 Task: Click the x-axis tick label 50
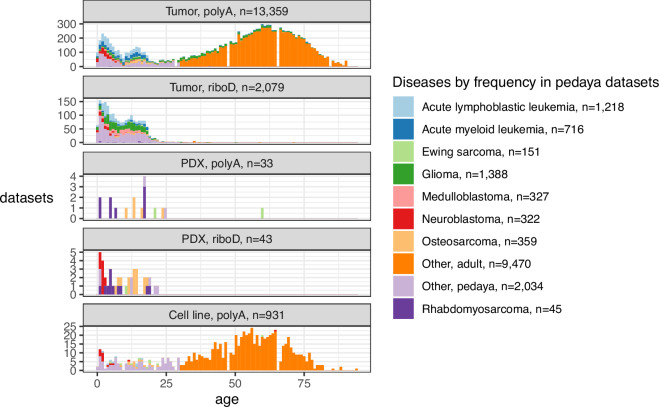point(235,383)
